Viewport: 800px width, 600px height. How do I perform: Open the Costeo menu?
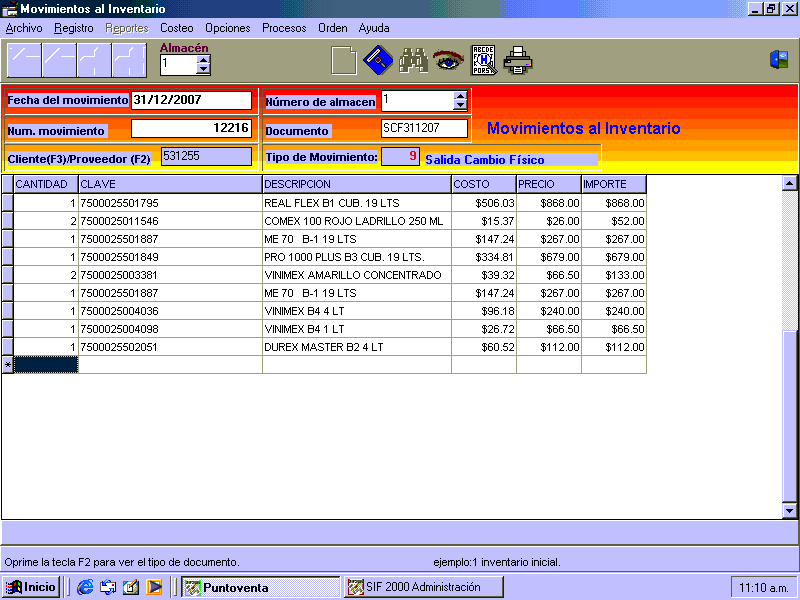(x=177, y=28)
